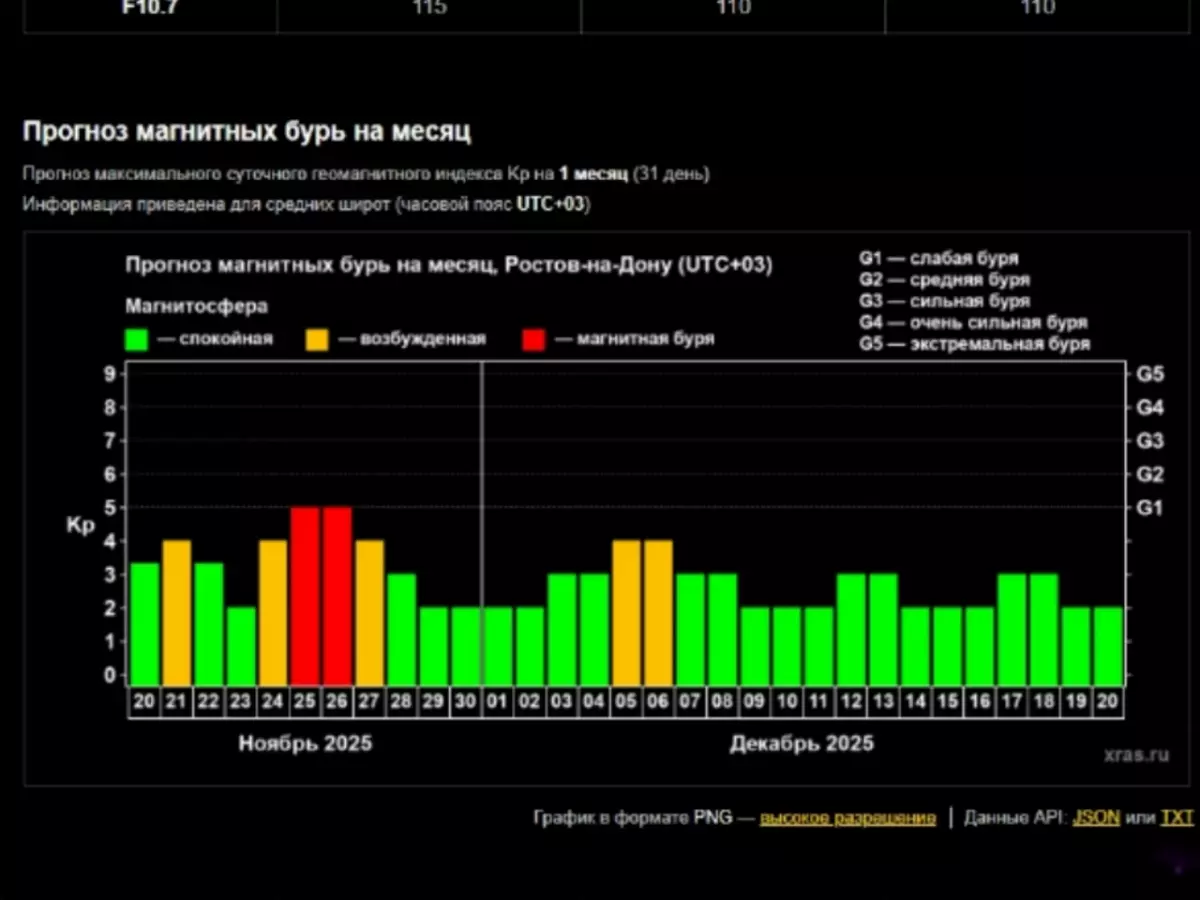Click the yellow возбужденная legend swatch
The image size is (1200, 900).
pyautogui.click(x=317, y=339)
